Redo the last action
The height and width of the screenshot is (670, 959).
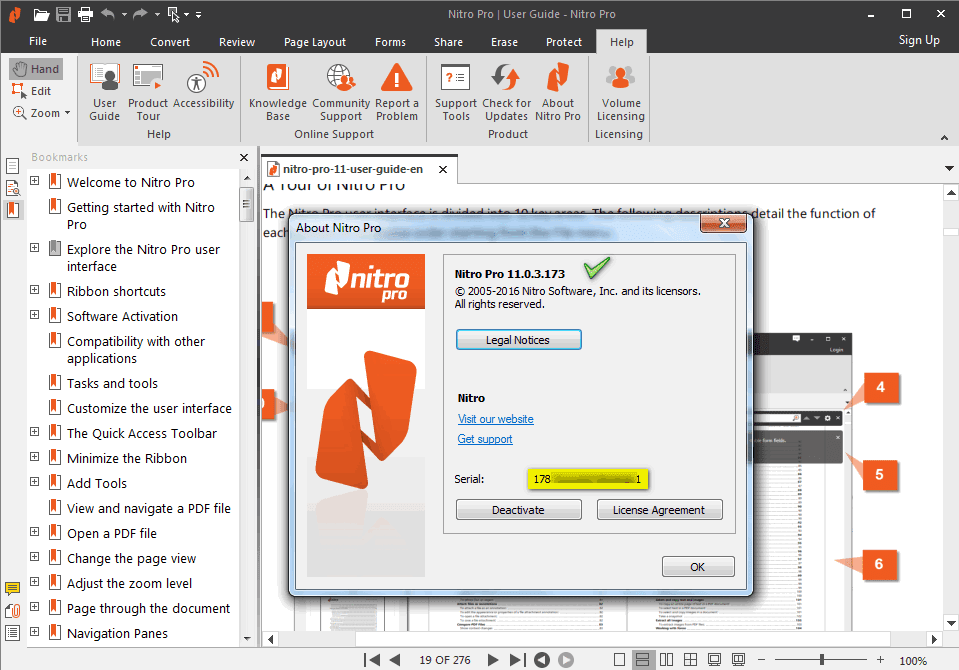141,13
